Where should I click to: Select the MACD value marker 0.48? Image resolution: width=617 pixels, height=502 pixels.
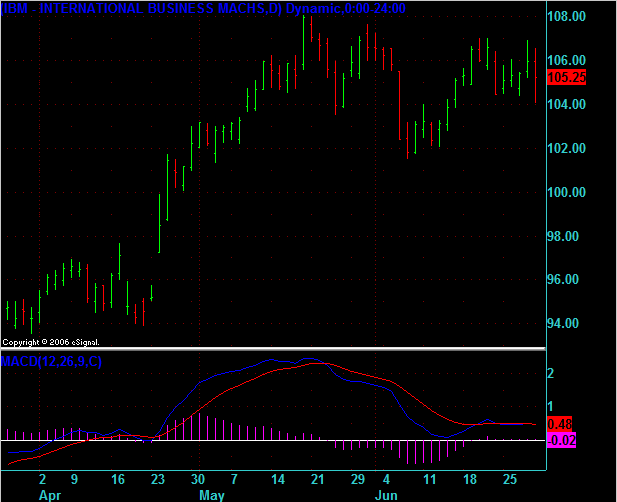coord(560,424)
